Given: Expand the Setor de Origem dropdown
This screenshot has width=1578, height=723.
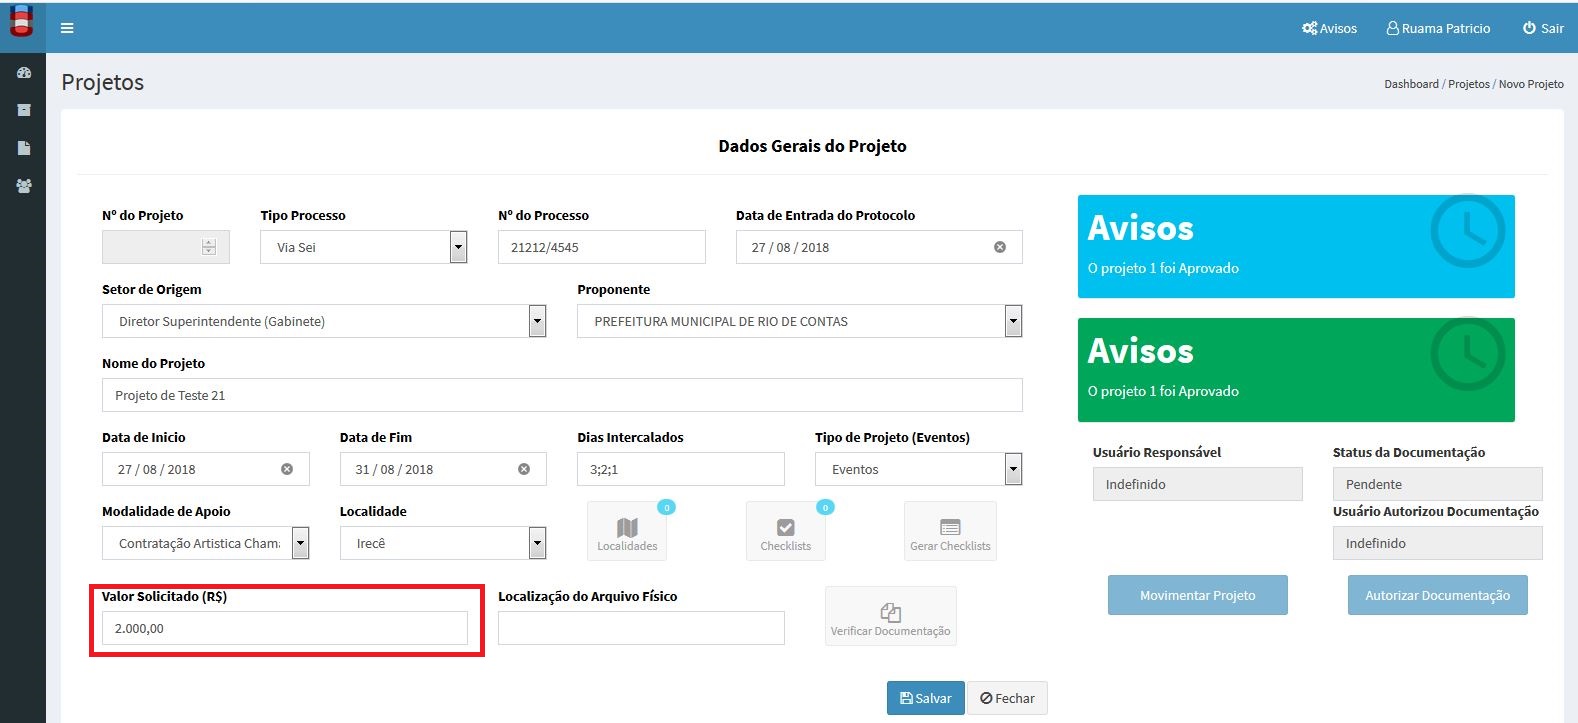Looking at the screenshot, I should [324, 321].
